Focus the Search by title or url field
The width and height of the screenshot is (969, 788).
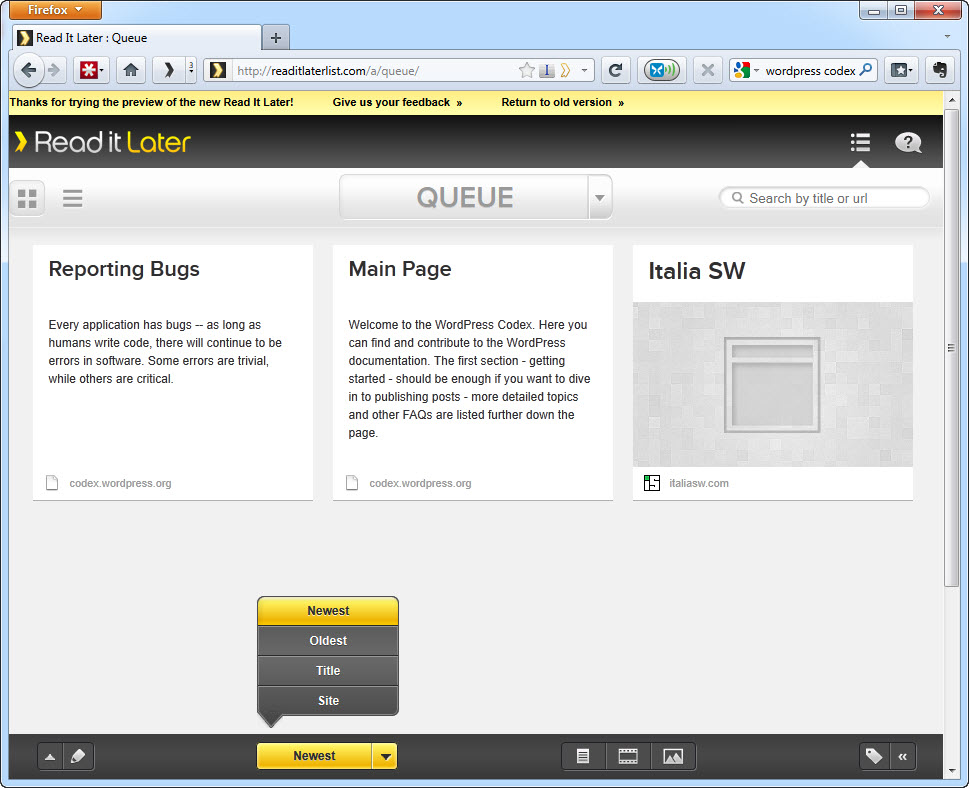[824, 198]
